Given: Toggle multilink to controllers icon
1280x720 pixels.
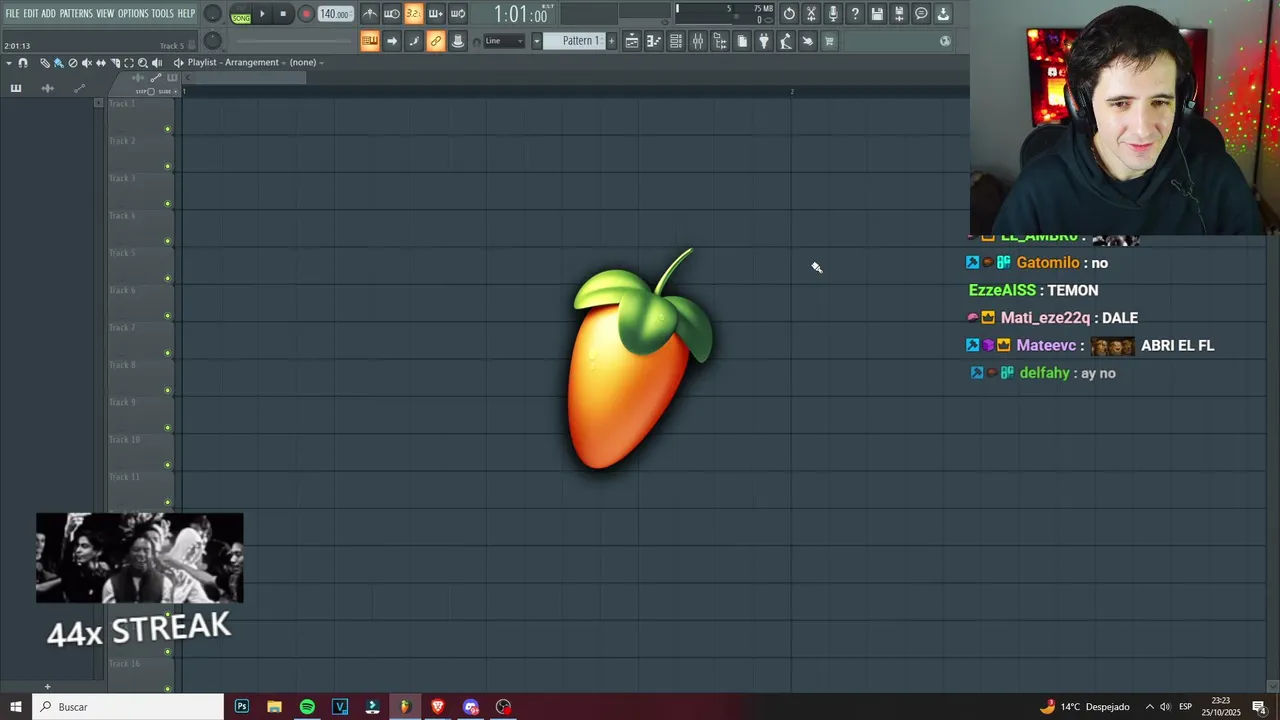Looking at the screenshot, I should point(435,41).
